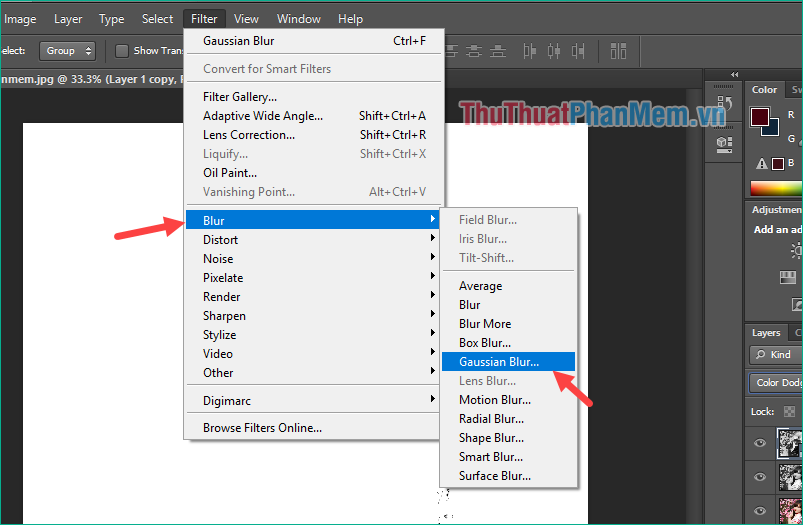The height and width of the screenshot is (525, 803).
Task: Open the Kind layer filter dropdown
Action: (x=776, y=354)
